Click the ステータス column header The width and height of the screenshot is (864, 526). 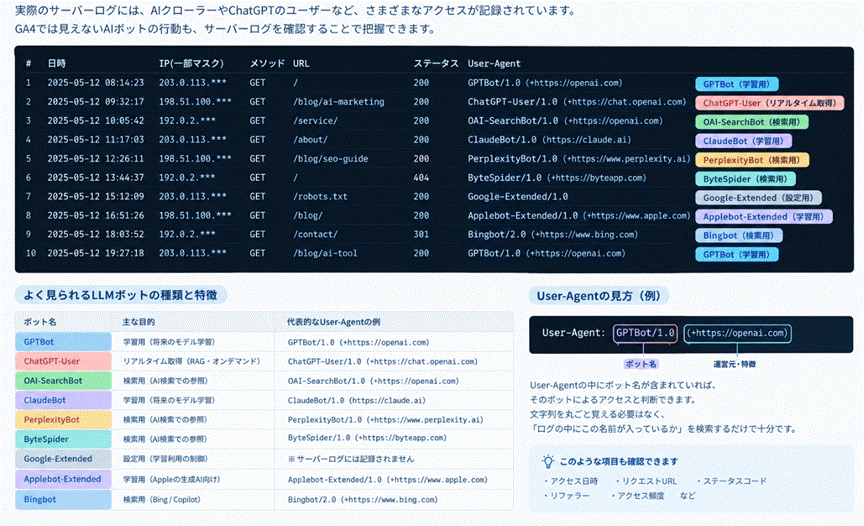click(436, 63)
